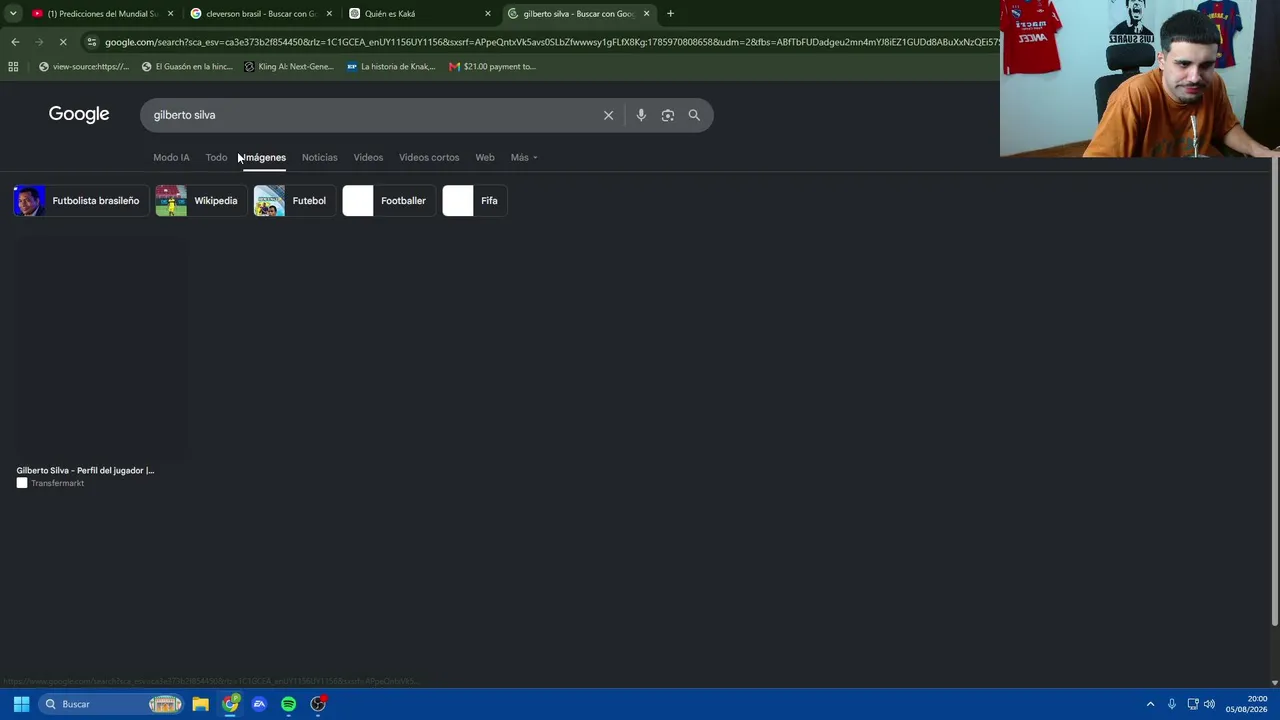Start a voice search with microphone
The image size is (1280, 720).
point(641,115)
